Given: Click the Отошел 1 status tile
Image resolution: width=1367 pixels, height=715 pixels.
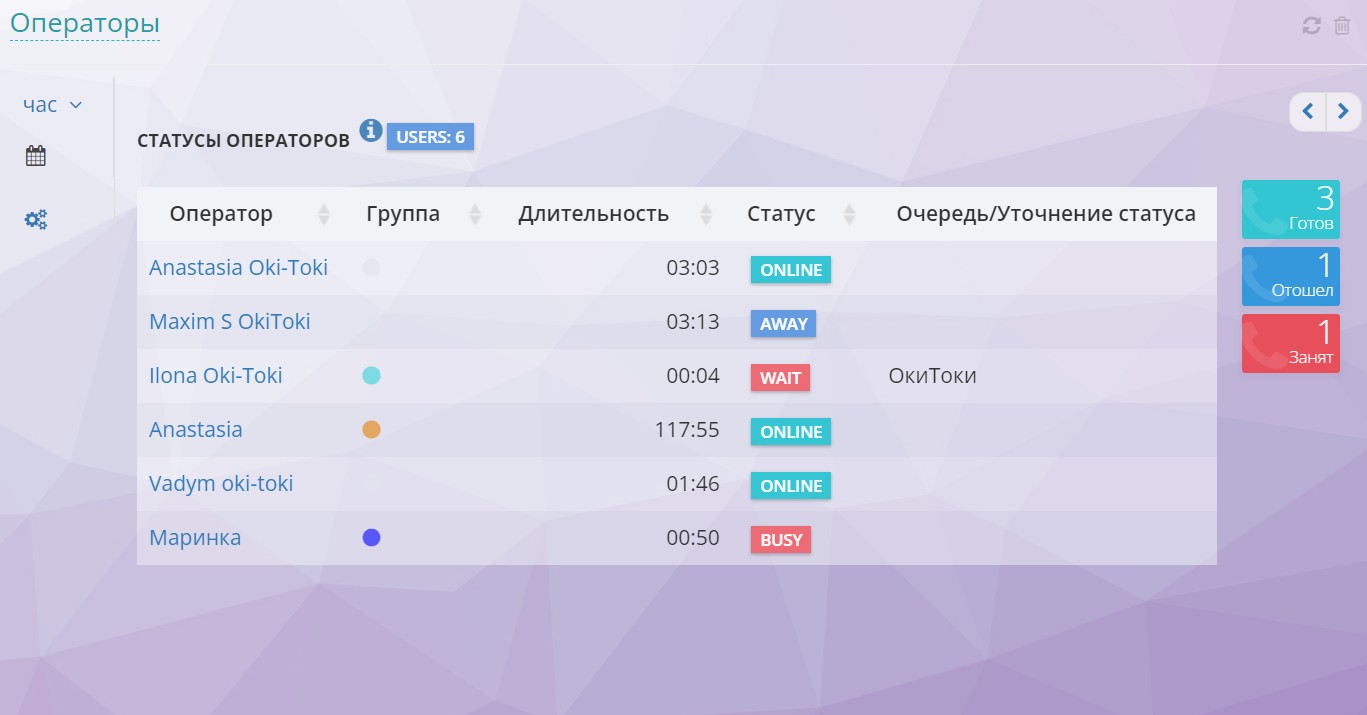Looking at the screenshot, I should point(1290,276).
